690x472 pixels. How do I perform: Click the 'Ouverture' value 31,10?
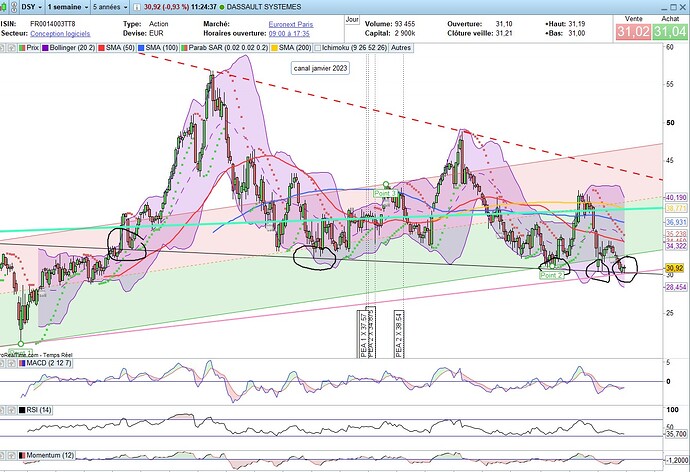point(503,24)
